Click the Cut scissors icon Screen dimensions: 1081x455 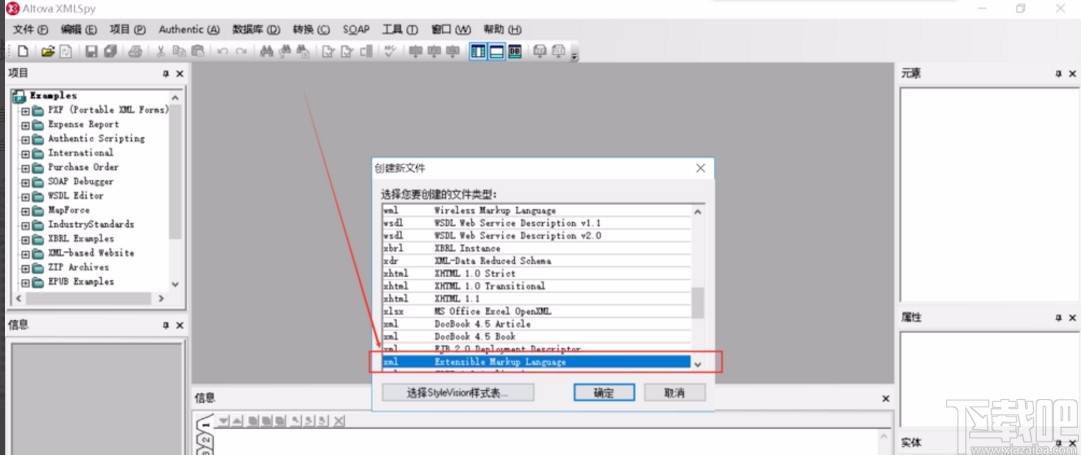tap(161, 51)
